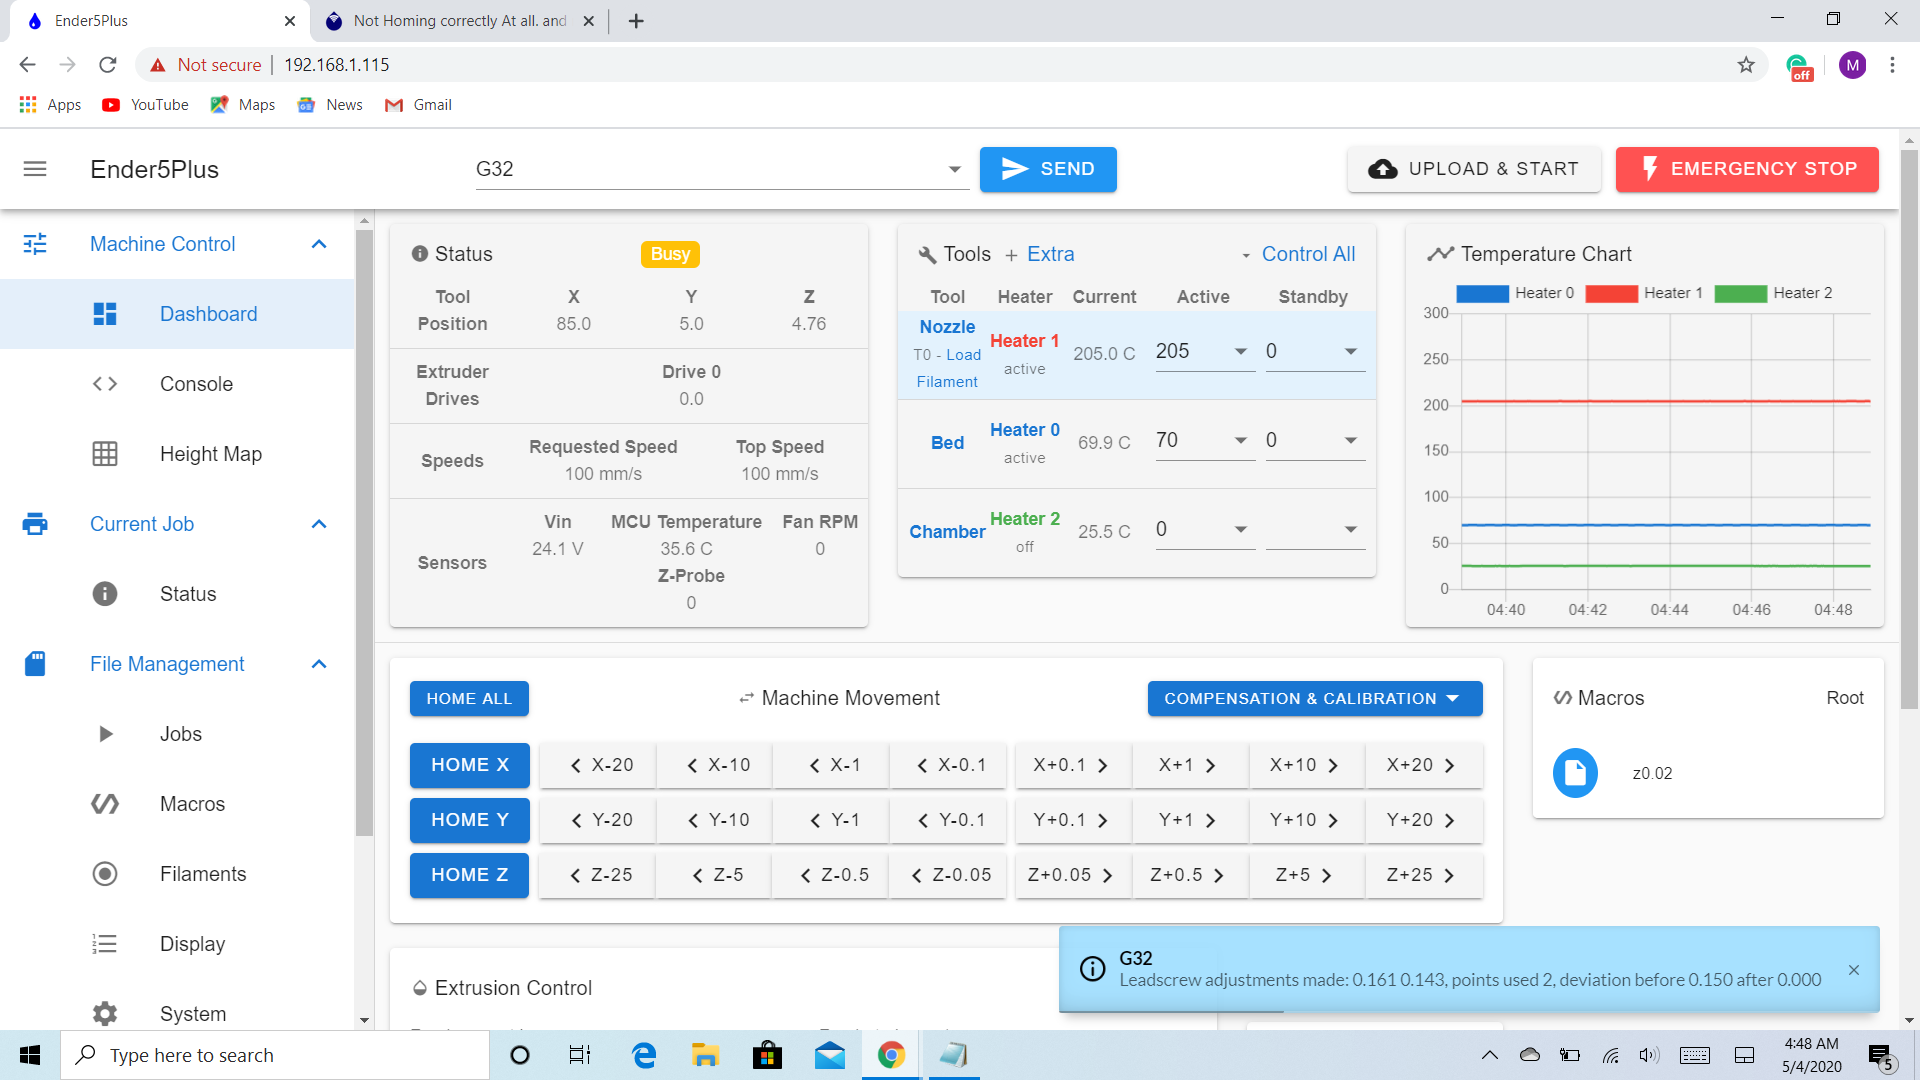Viewport: 1920px width, 1080px height.
Task: Click the Macros sidebar icon
Action: [x=105, y=804]
